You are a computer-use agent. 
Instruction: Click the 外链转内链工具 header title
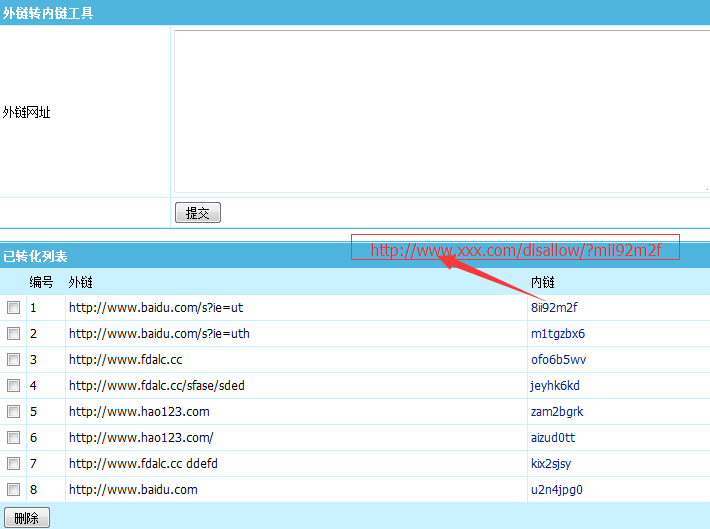[48, 13]
